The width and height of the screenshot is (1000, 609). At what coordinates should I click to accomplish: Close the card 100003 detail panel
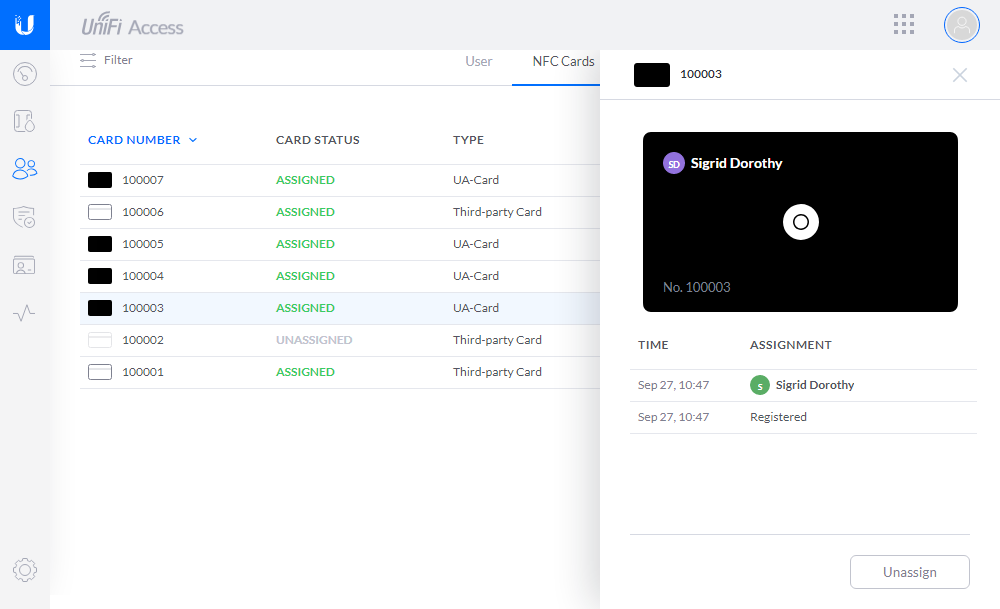[x=960, y=75]
